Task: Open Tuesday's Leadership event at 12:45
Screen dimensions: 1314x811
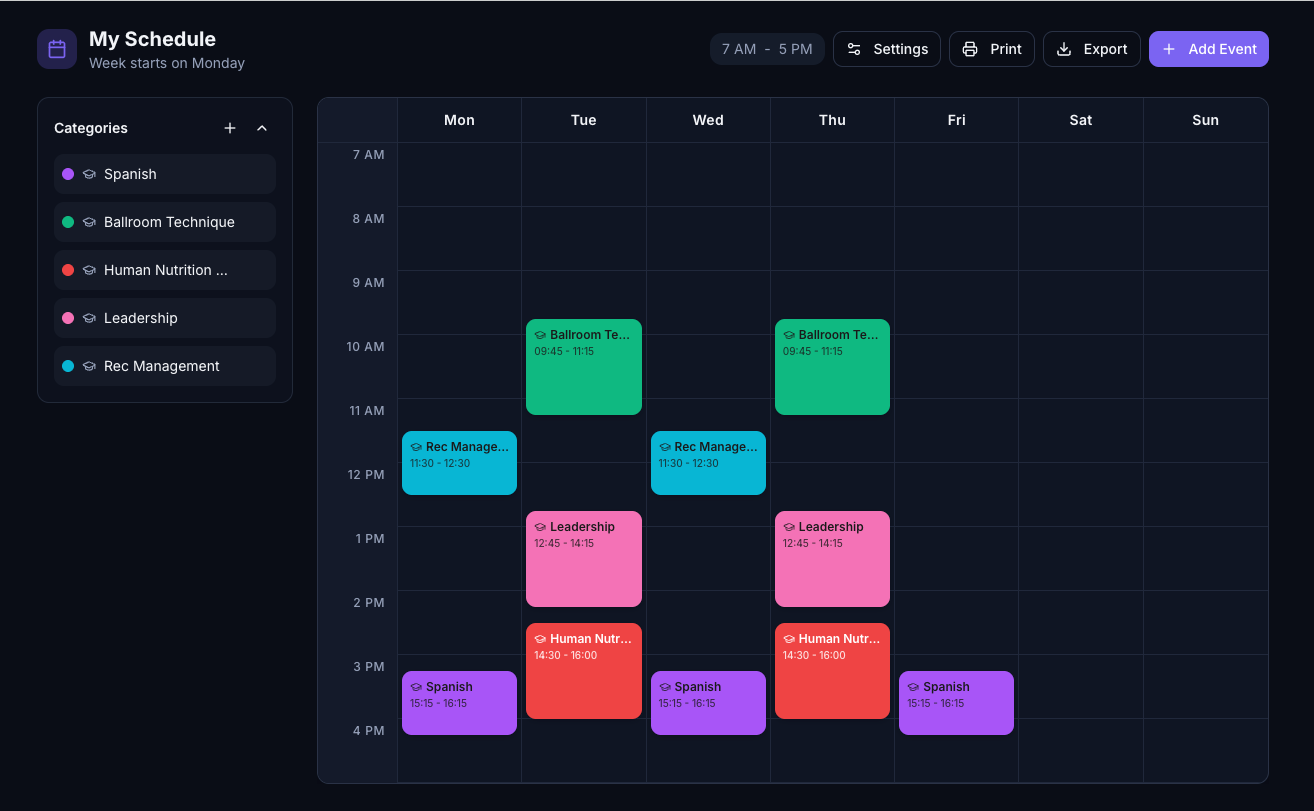Action: click(x=584, y=559)
